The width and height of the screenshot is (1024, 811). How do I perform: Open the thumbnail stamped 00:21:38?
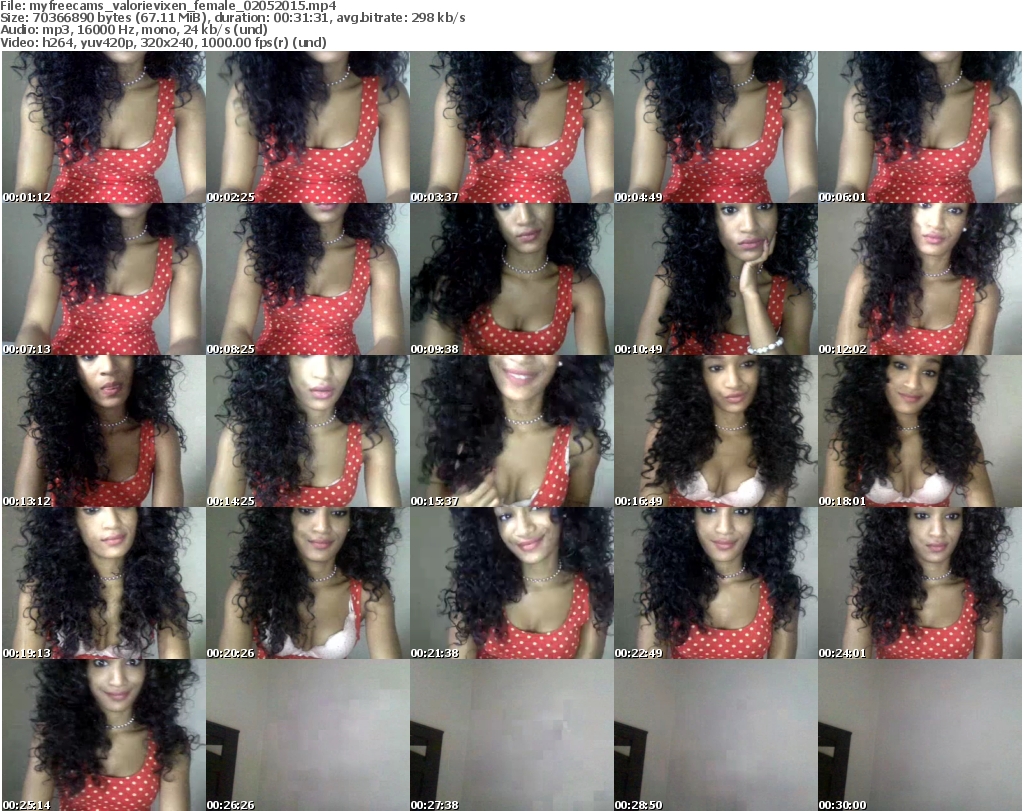(512, 583)
